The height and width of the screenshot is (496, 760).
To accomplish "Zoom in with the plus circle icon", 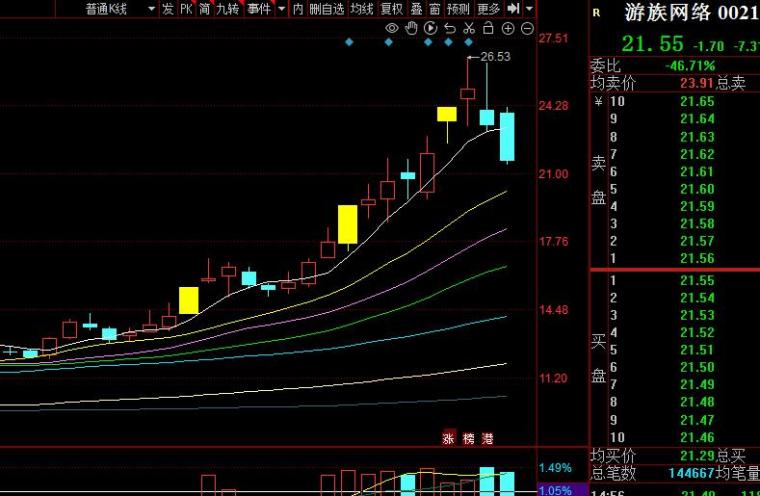I will click(507, 29).
